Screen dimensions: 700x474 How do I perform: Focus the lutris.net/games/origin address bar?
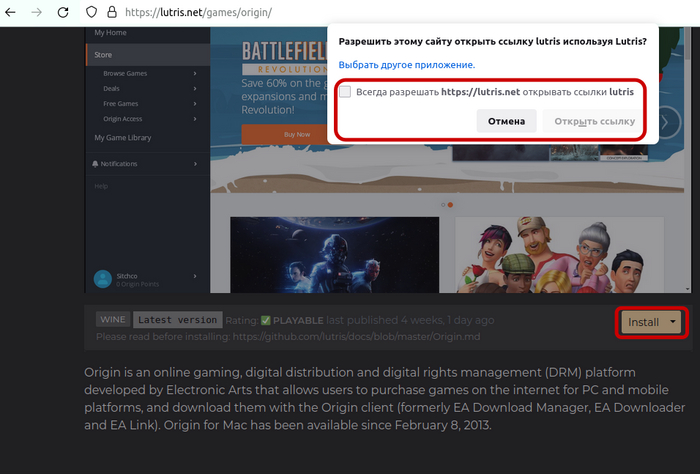point(198,12)
